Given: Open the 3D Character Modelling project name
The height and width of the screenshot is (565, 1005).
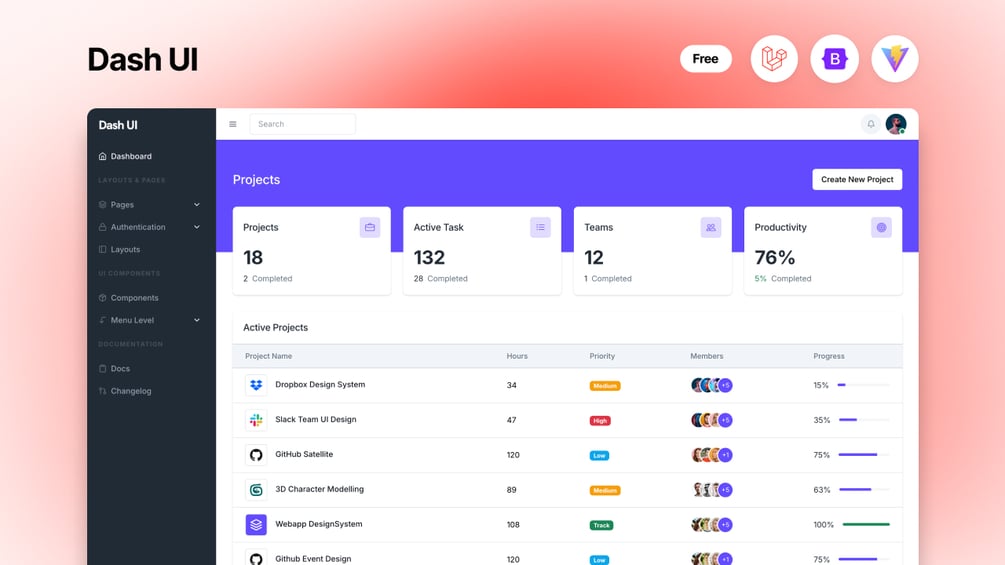Looking at the screenshot, I should 319,489.
